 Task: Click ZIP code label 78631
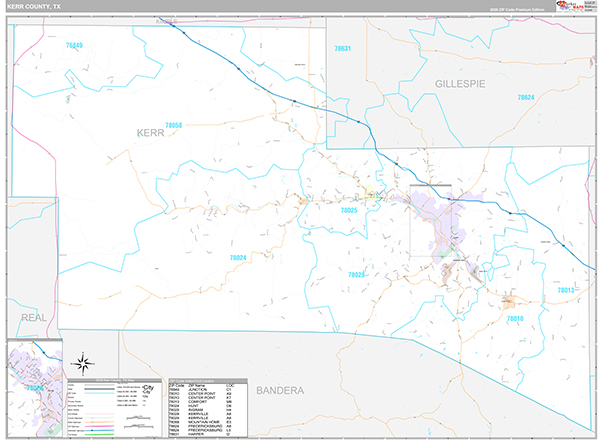343,48
